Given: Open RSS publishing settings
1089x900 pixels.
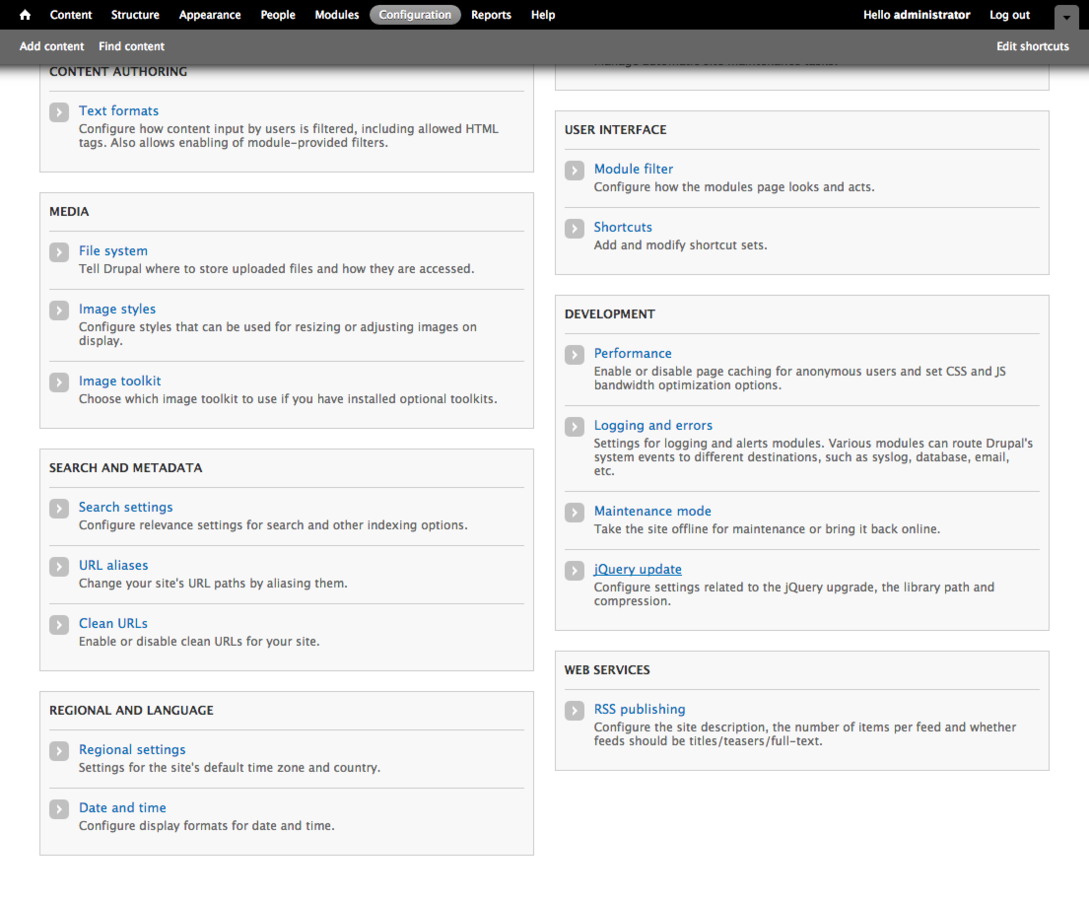Looking at the screenshot, I should (640, 709).
